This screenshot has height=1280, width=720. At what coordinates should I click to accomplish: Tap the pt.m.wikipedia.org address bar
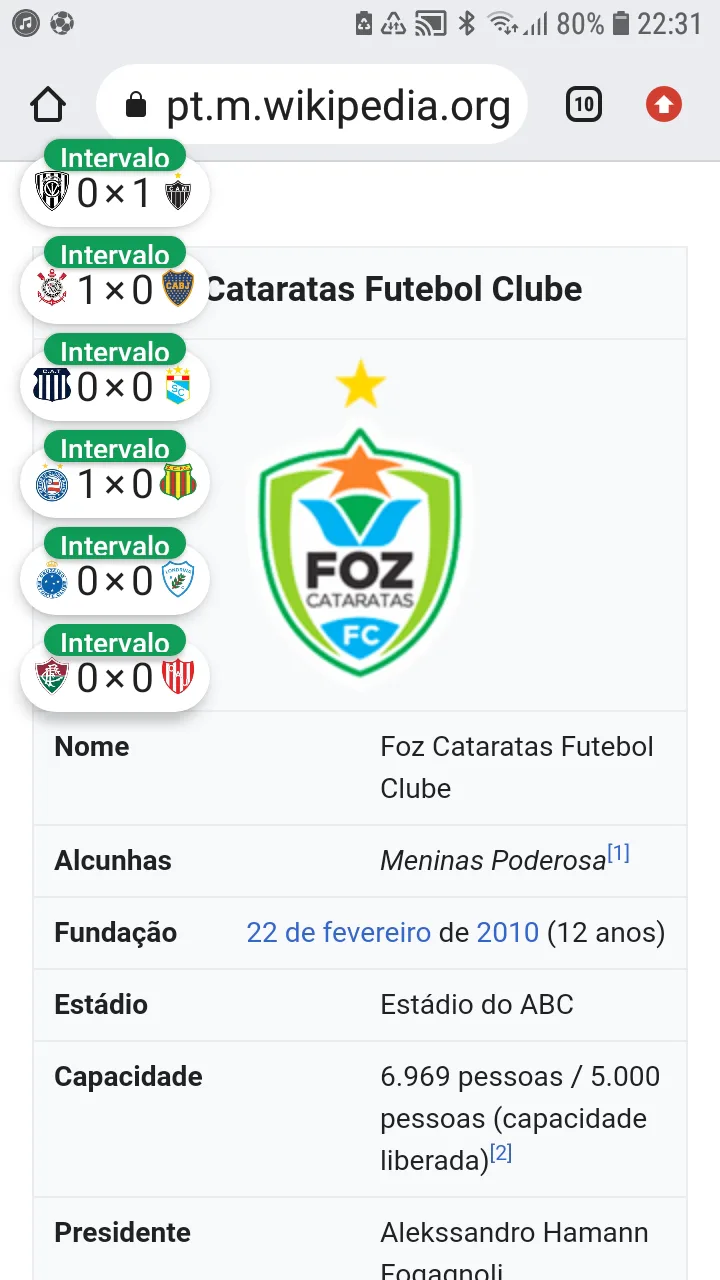pos(338,105)
